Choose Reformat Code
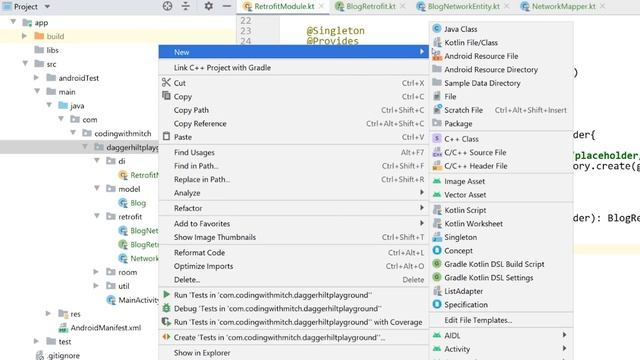 [x=293, y=253]
